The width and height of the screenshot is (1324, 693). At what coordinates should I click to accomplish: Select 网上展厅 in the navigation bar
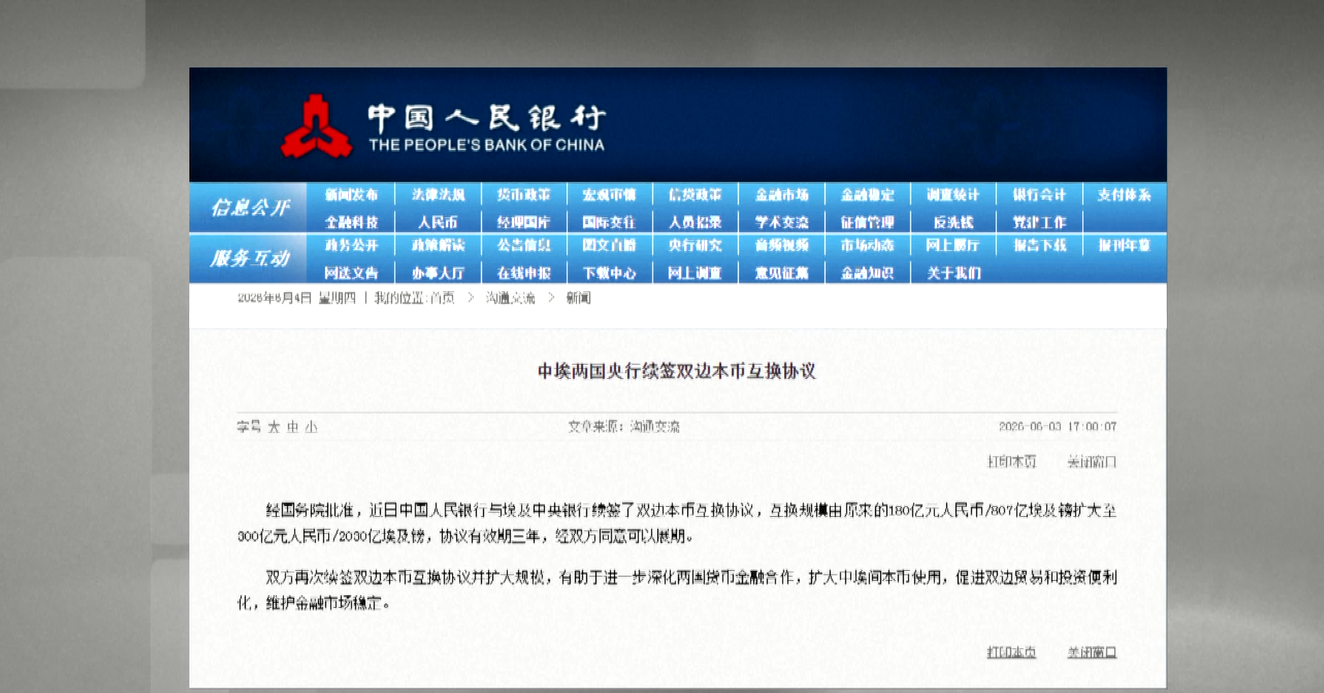click(953, 245)
